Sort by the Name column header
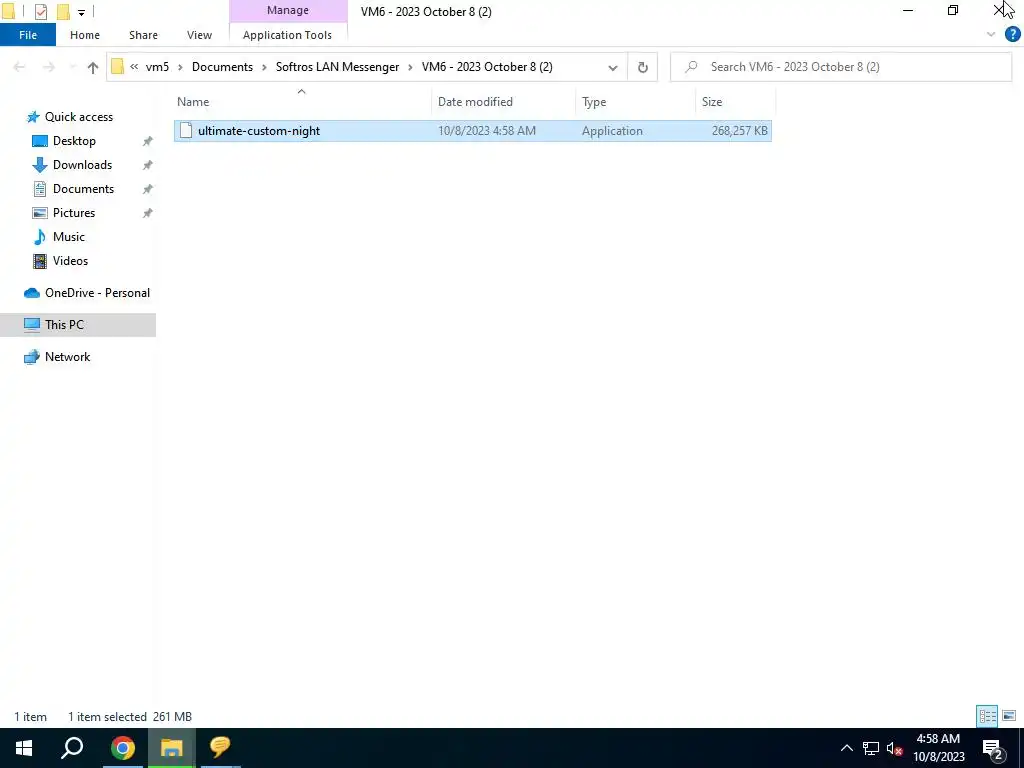Viewport: 1024px width, 768px height. [302, 102]
